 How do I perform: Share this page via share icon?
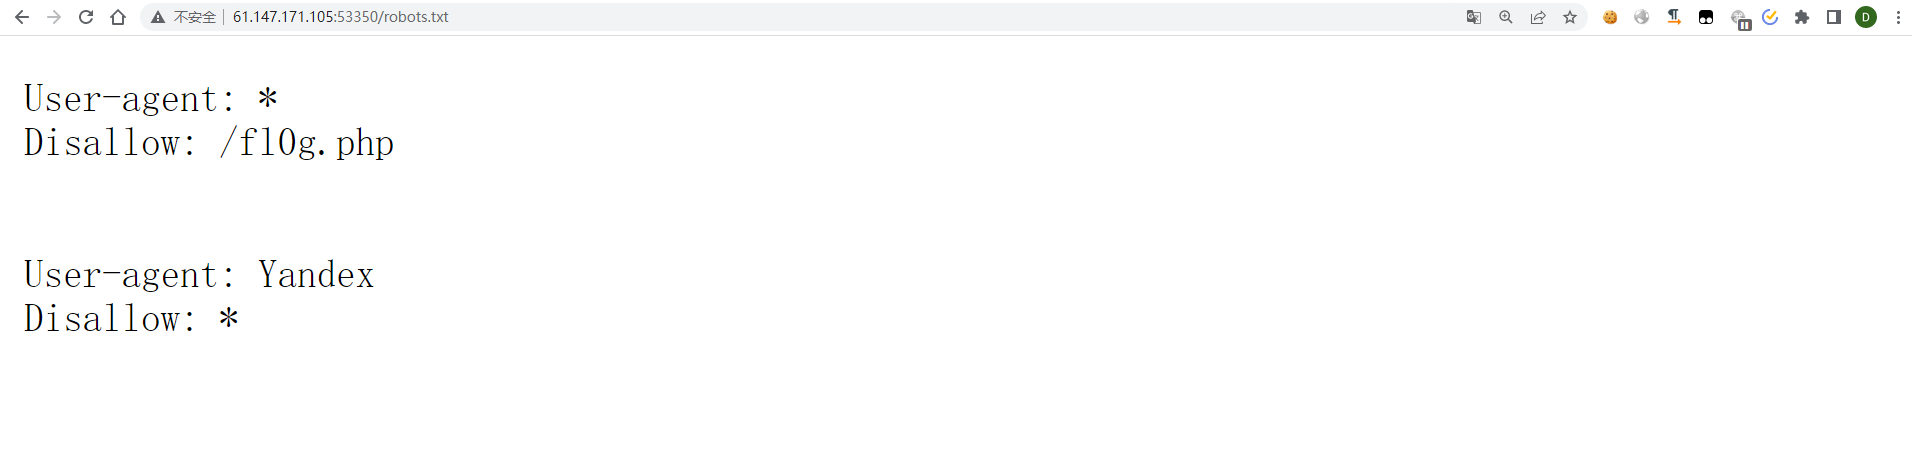pyautogui.click(x=1538, y=17)
